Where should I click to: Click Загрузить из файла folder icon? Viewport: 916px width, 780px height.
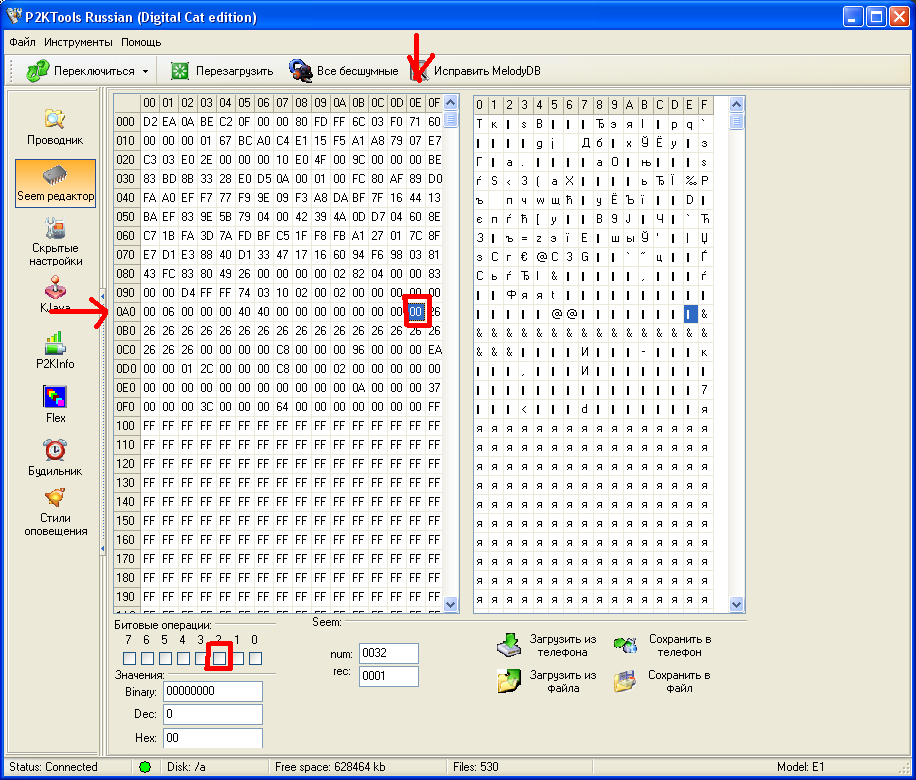tap(509, 681)
